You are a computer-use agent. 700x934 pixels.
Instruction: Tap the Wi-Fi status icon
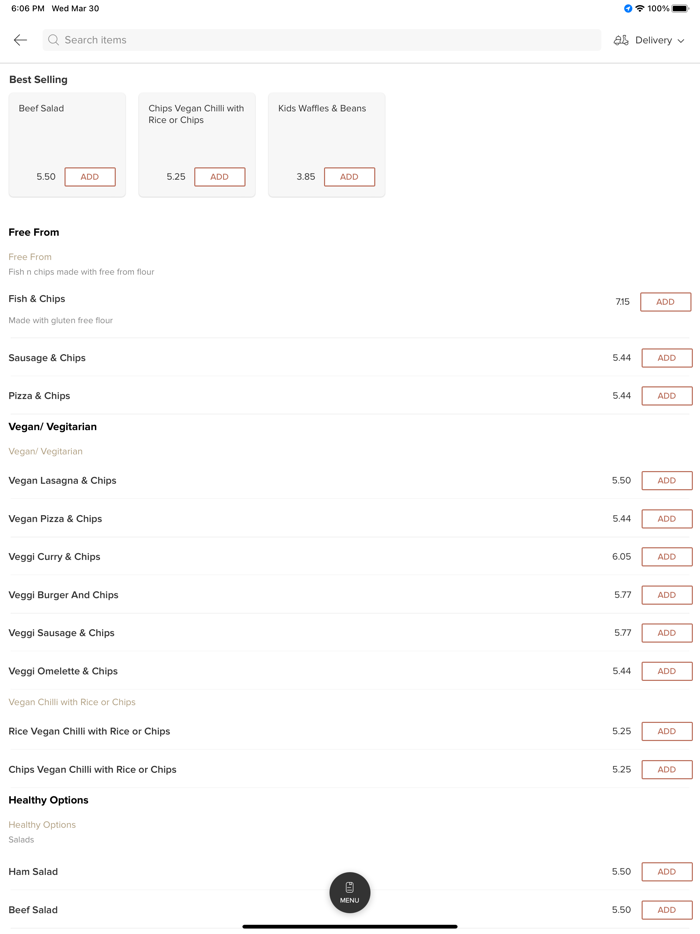640,9
